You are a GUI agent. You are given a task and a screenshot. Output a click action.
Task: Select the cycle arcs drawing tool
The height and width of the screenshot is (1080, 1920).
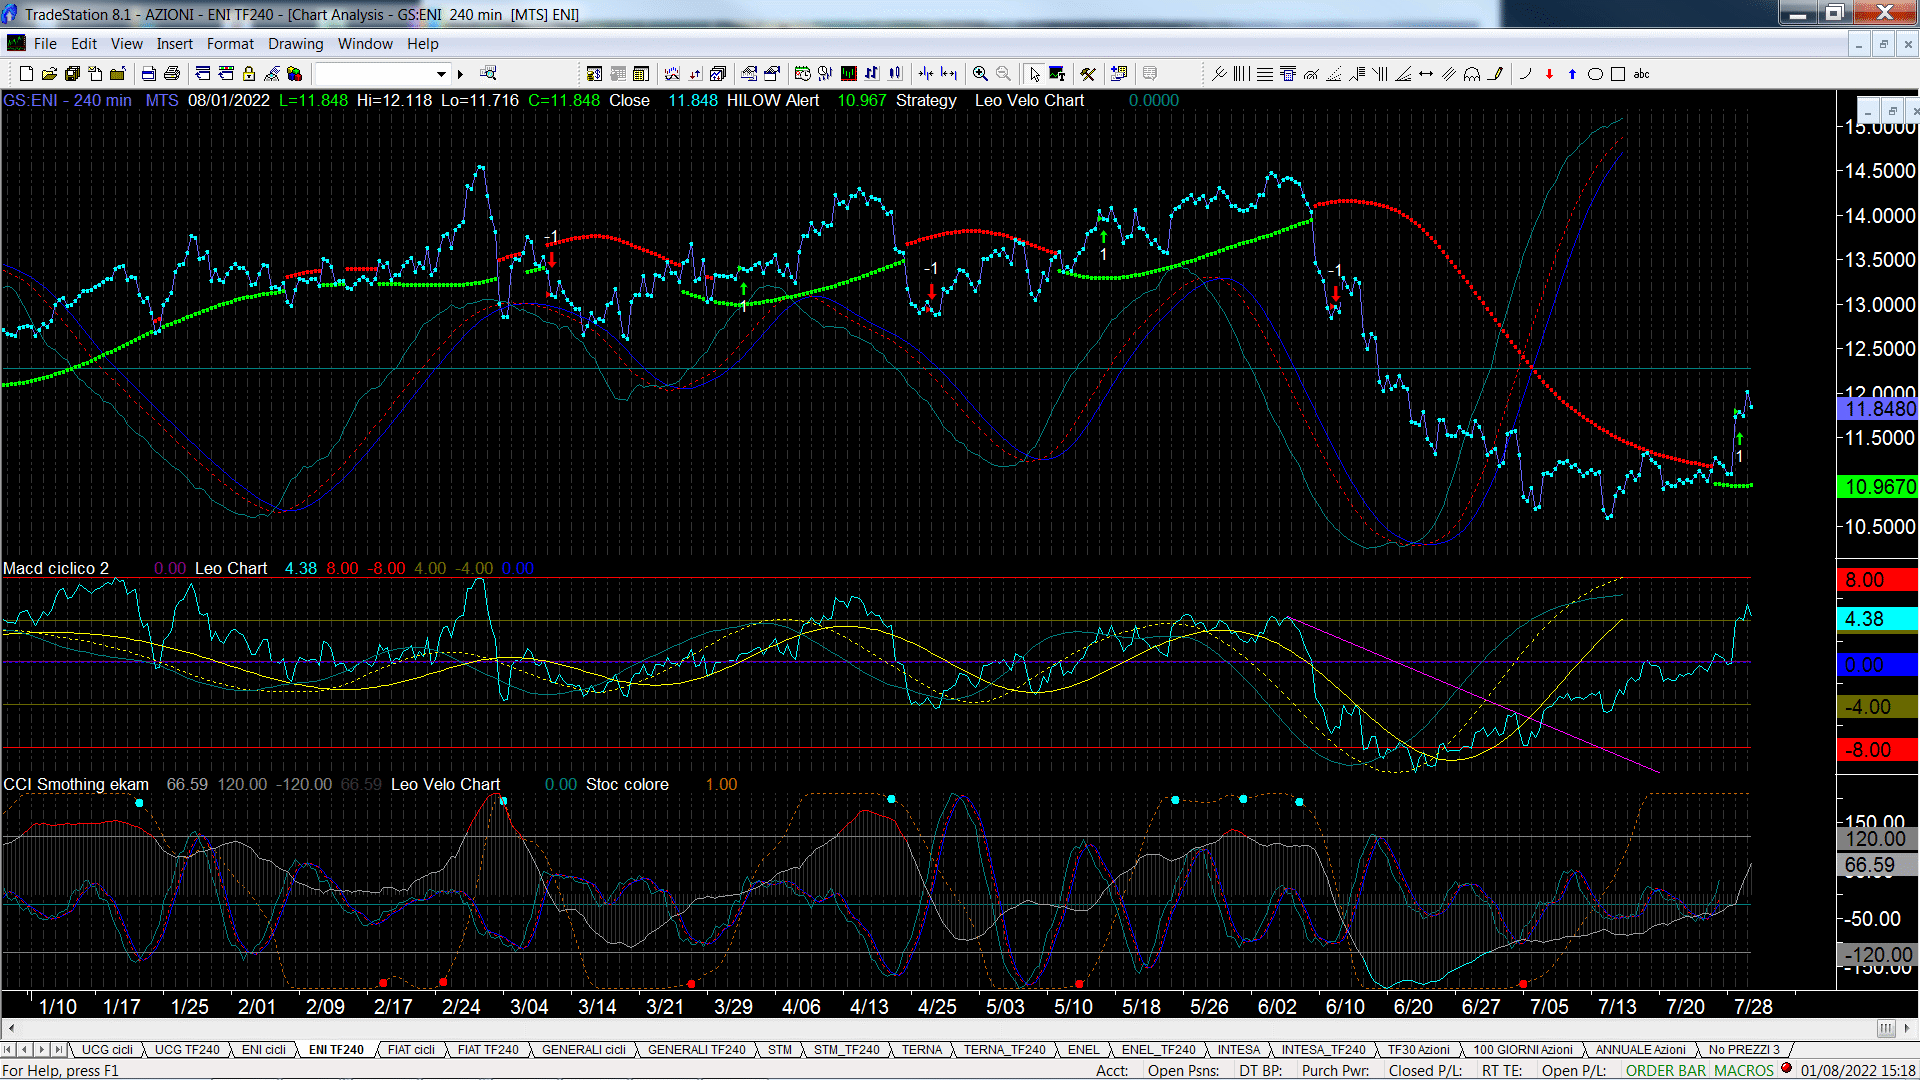tap(1472, 74)
